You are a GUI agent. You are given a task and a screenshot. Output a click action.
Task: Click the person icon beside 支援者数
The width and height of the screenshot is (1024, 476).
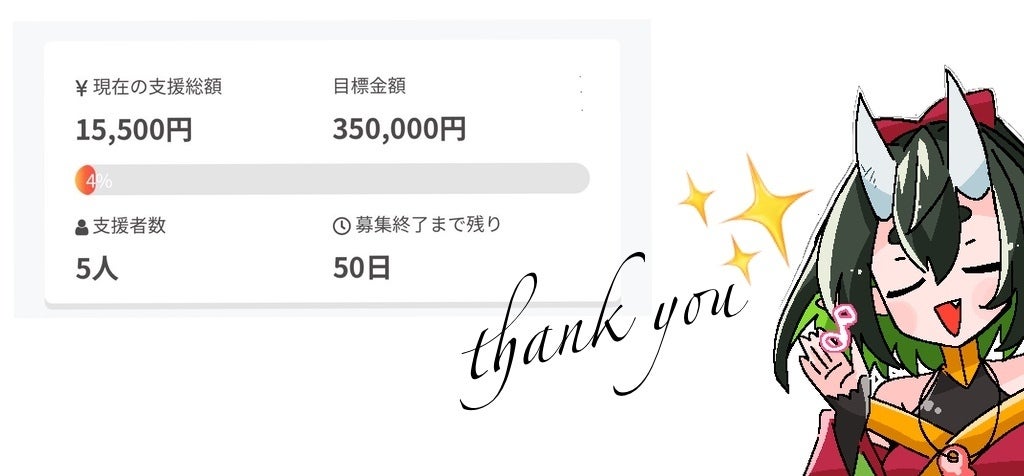coord(81,228)
